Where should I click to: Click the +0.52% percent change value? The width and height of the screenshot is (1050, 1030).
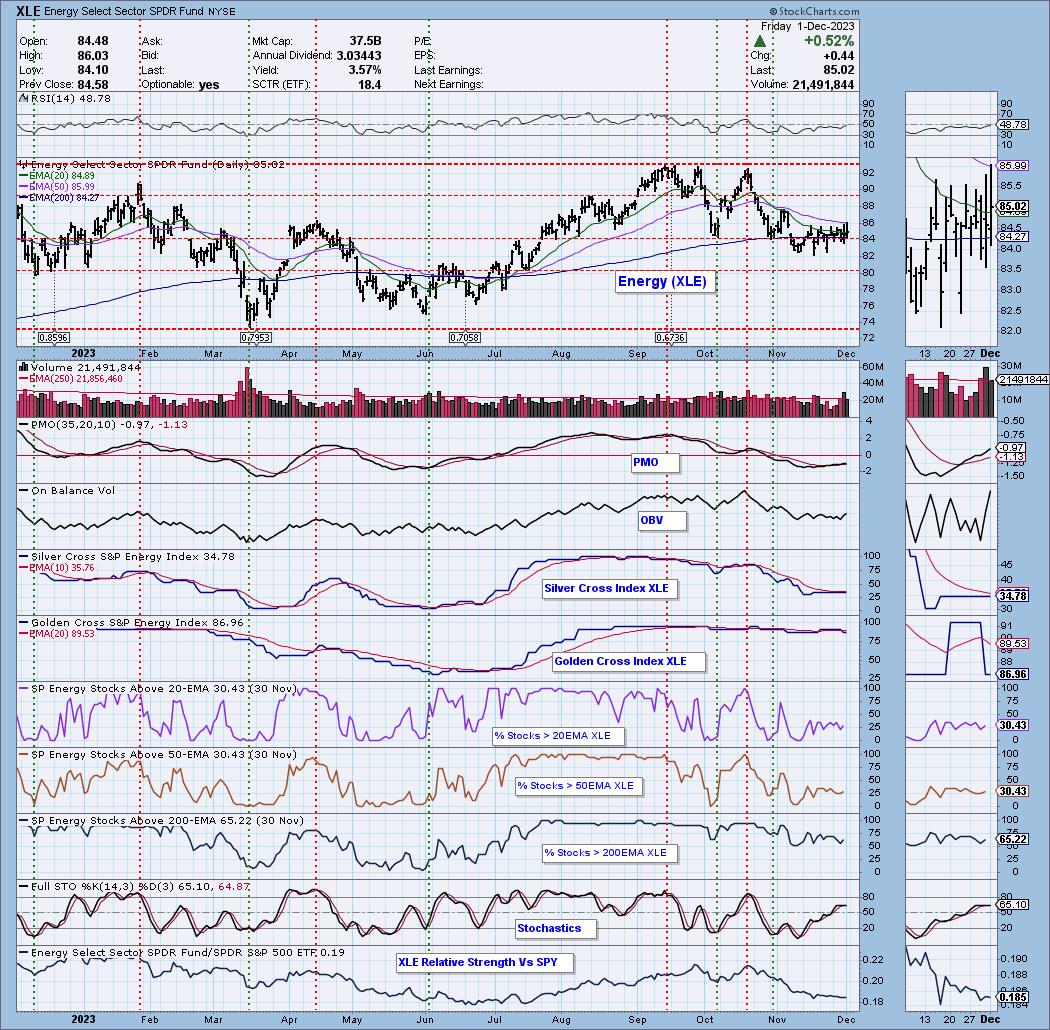[x=829, y=41]
